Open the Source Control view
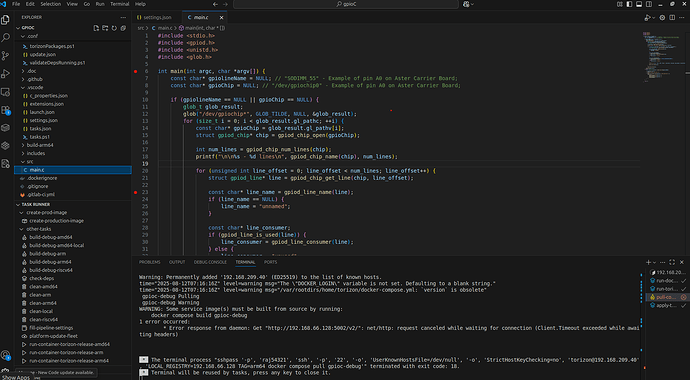Viewport: 690px width, 380px height. point(6,56)
